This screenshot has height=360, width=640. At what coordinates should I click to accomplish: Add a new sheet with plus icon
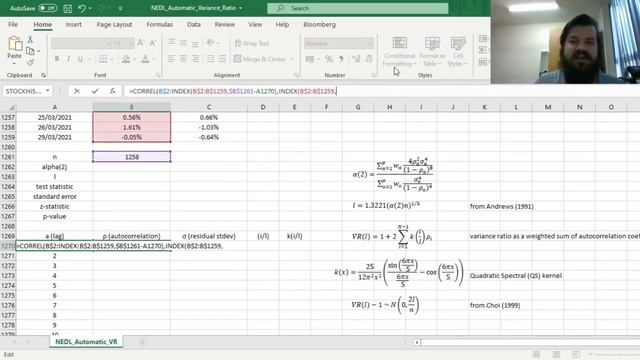click(143, 342)
